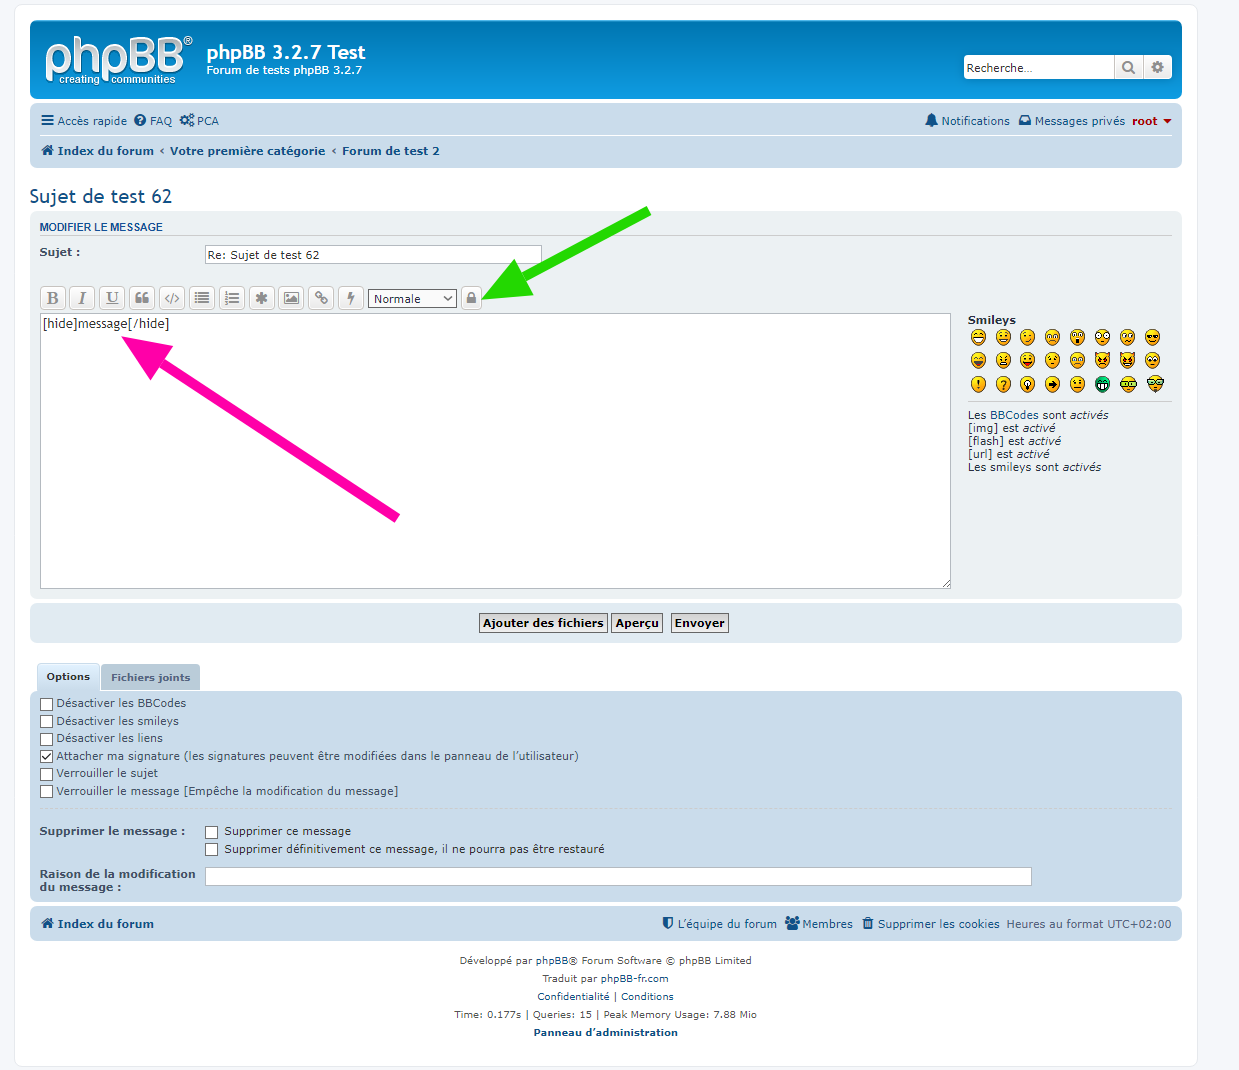Viewport: 1239px width, 1070px height.
Task: Click the padlock hide BBCode button
Action: (471, 298)
